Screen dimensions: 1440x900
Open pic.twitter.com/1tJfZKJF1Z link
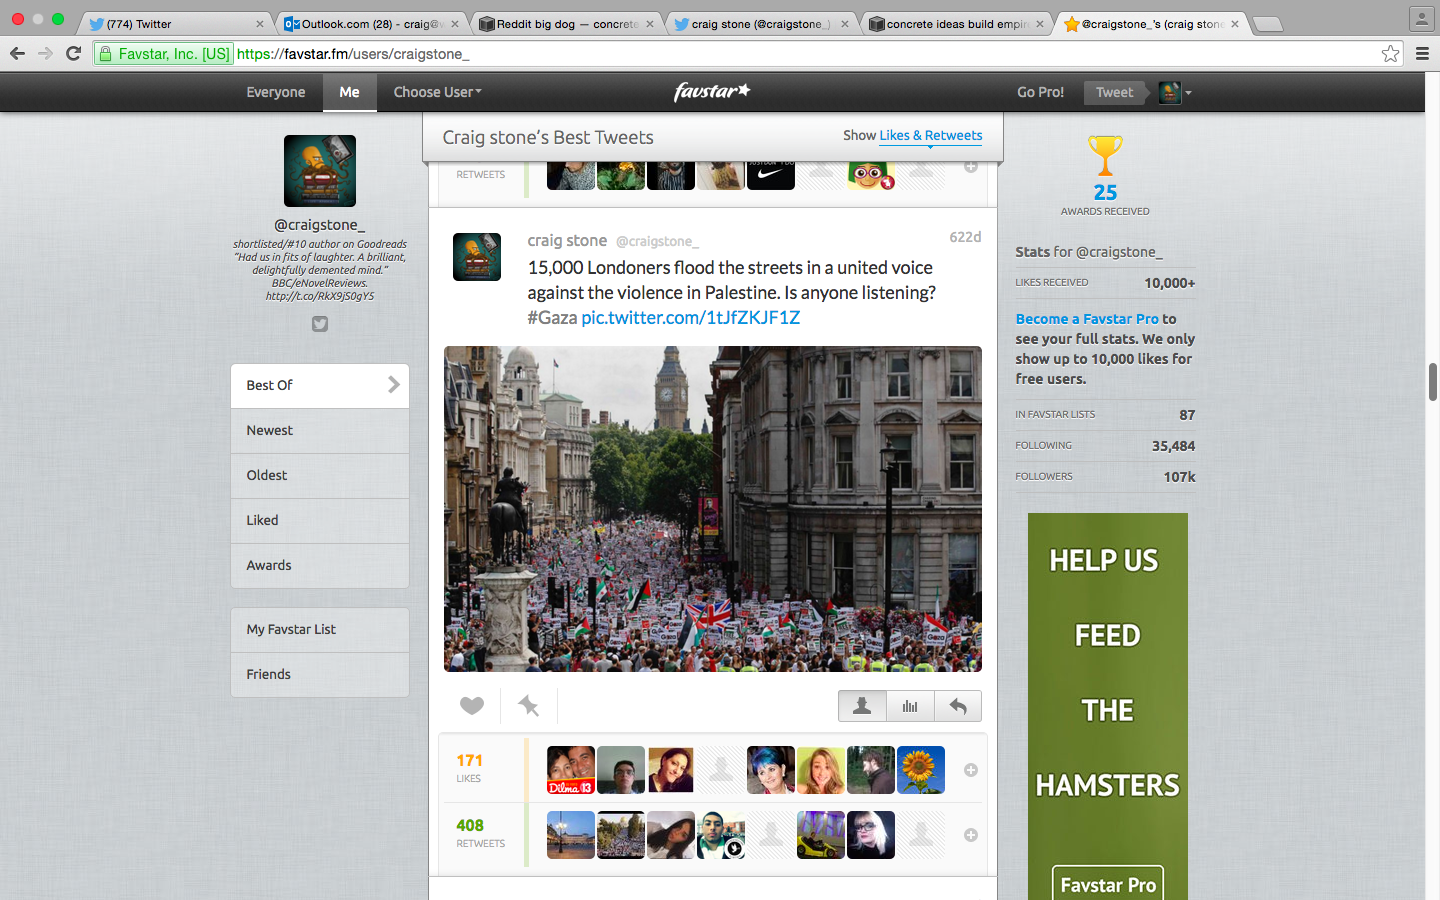click(690, 318)
